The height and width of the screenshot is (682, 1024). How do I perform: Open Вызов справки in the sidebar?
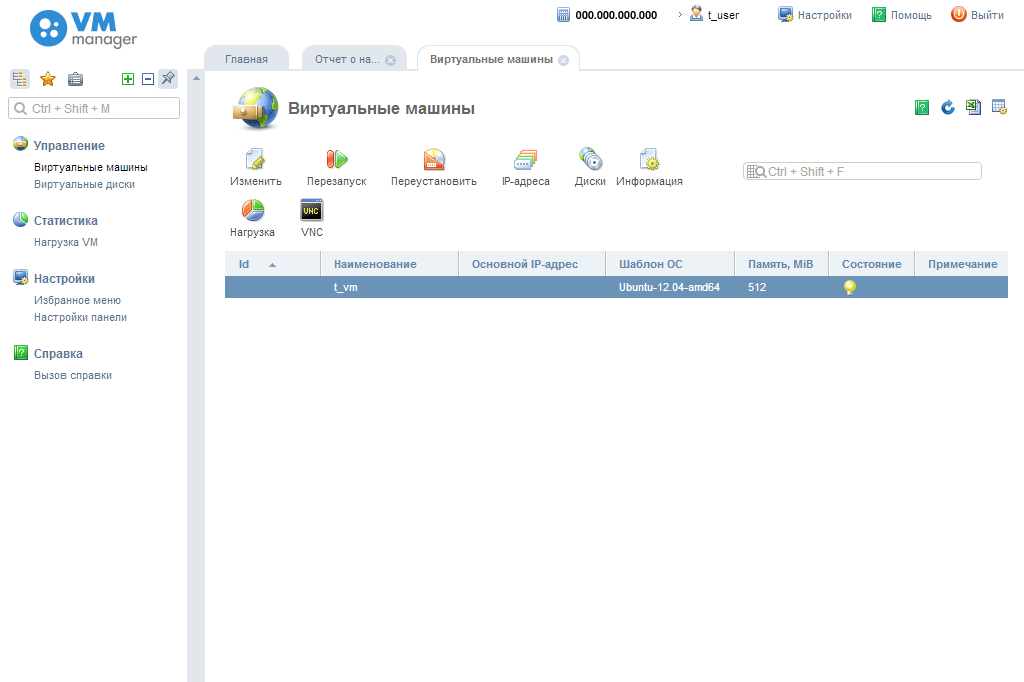pos(72,376)
